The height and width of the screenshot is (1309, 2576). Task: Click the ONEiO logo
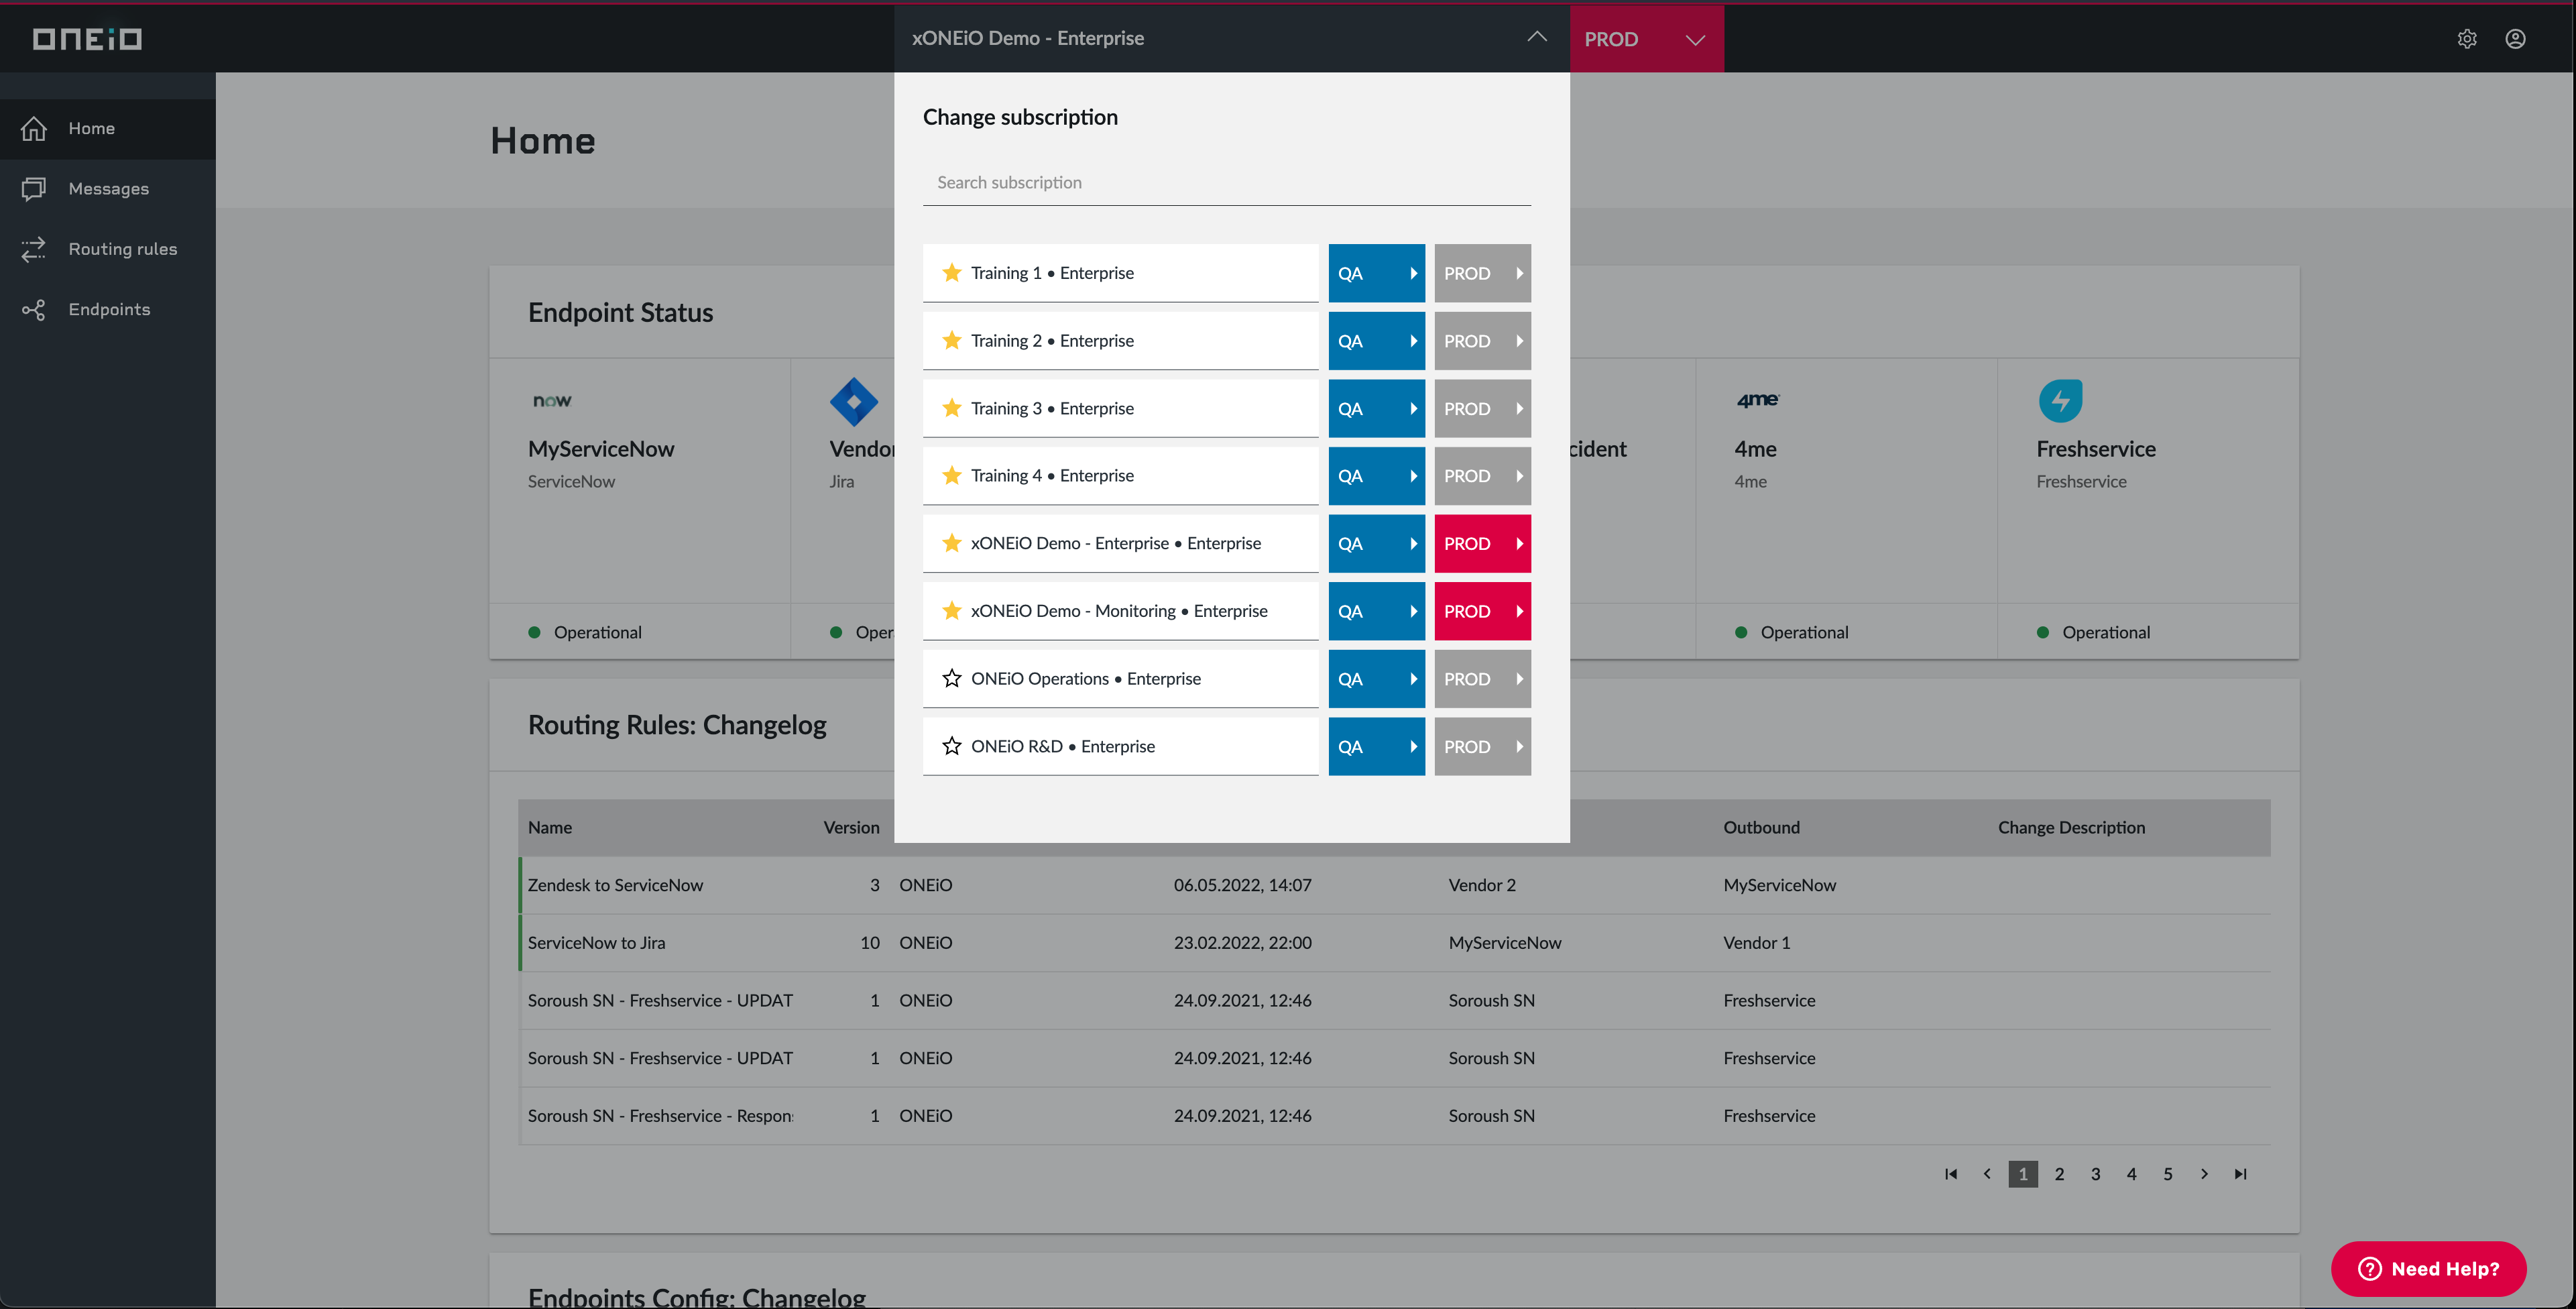coord(87,38)
